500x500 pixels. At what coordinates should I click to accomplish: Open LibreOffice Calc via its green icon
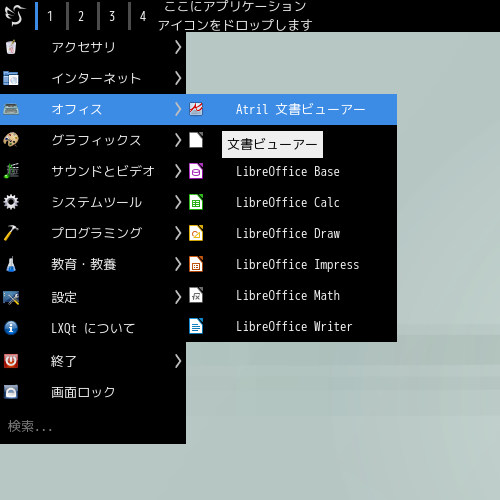coord(196,202)
